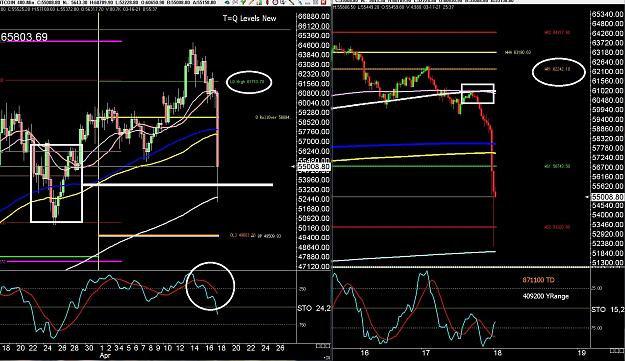Click the 47120.00 price axis label
The width and height of the screenshot is (625, 361).
[x=314, y=266]
